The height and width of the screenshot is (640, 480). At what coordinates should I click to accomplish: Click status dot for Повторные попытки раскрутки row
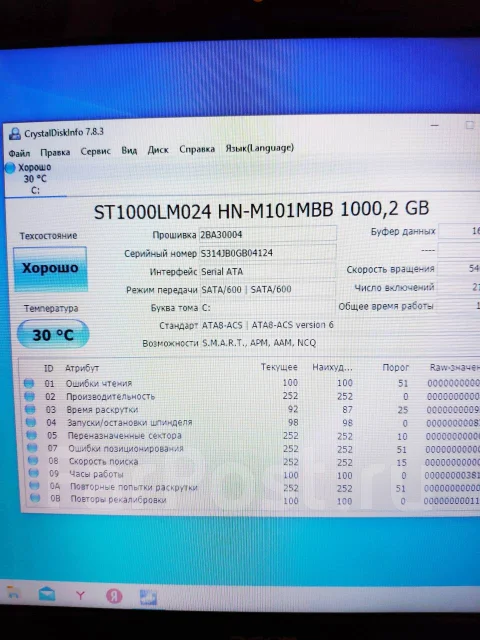[x=35, y=486]
